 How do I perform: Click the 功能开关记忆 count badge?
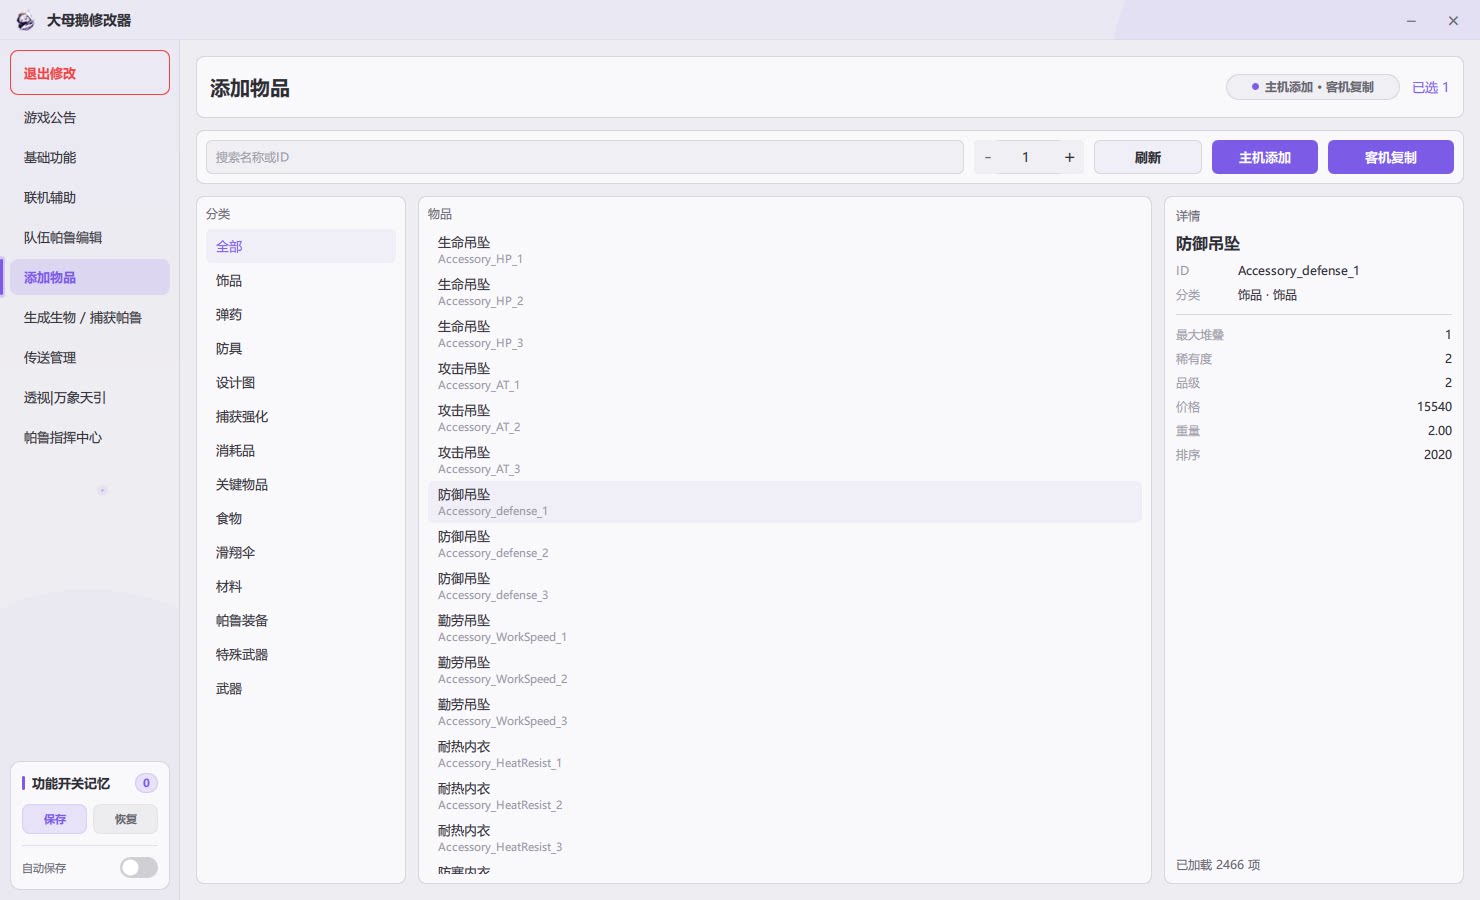click(146, 783)
